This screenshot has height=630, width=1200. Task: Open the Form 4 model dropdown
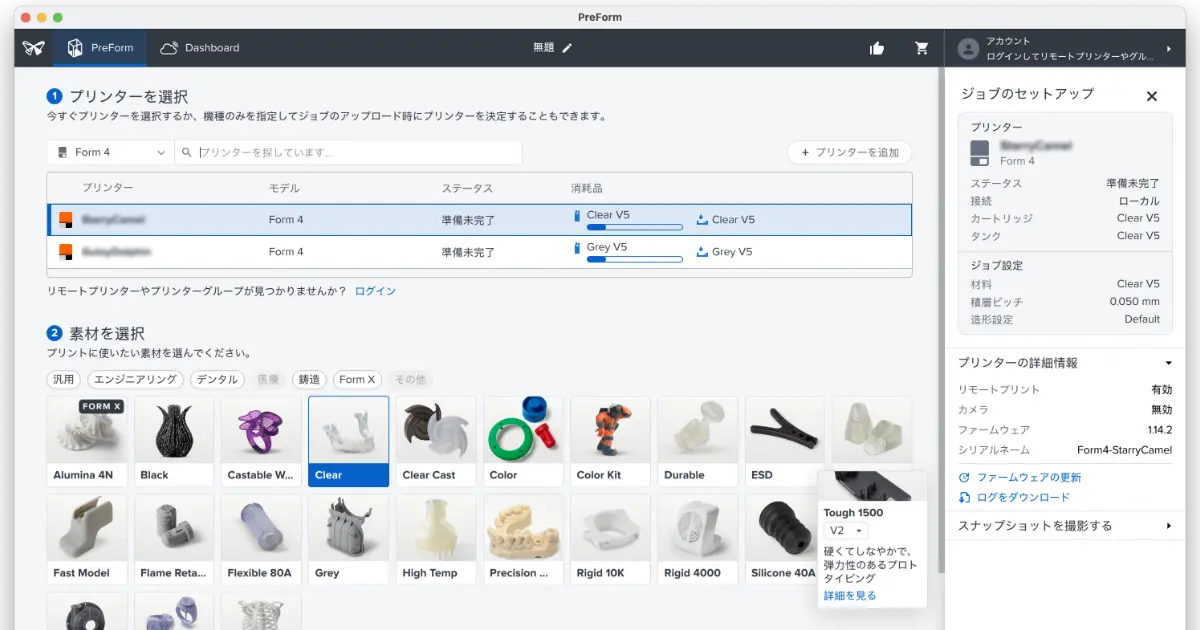110,152
